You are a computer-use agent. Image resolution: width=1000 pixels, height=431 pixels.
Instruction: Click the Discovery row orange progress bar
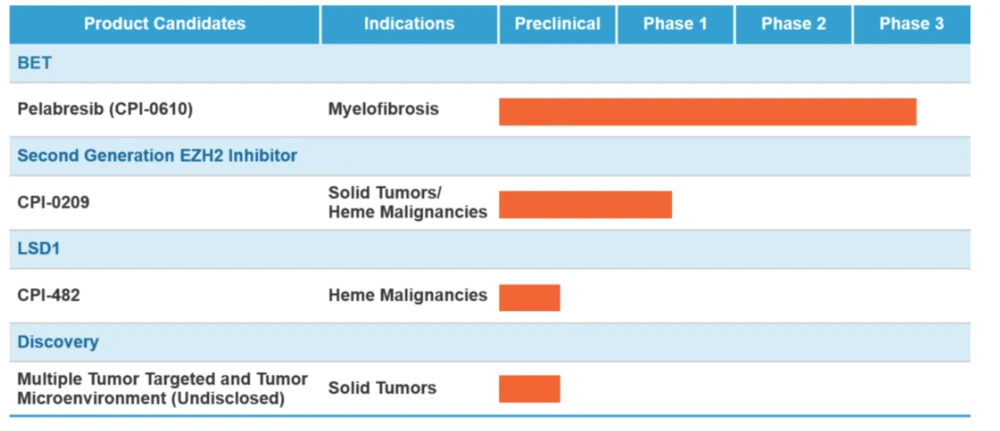tap(529, 389)
